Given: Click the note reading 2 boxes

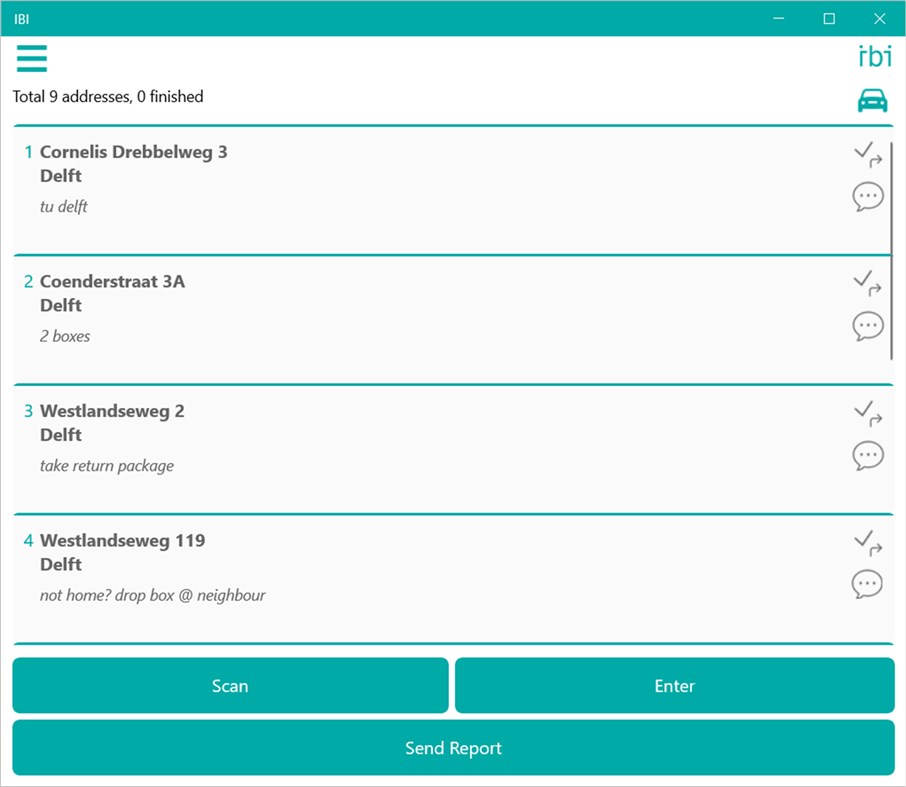Looking at the screenshot, I should pos(65,336).
